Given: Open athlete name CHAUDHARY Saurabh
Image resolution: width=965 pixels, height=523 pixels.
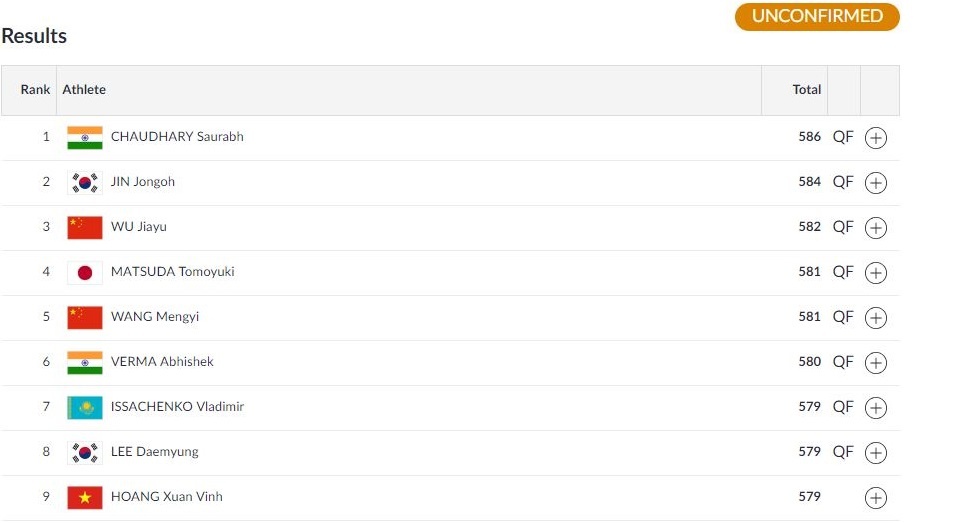Looking at the screenshot, I should [177, 137].
